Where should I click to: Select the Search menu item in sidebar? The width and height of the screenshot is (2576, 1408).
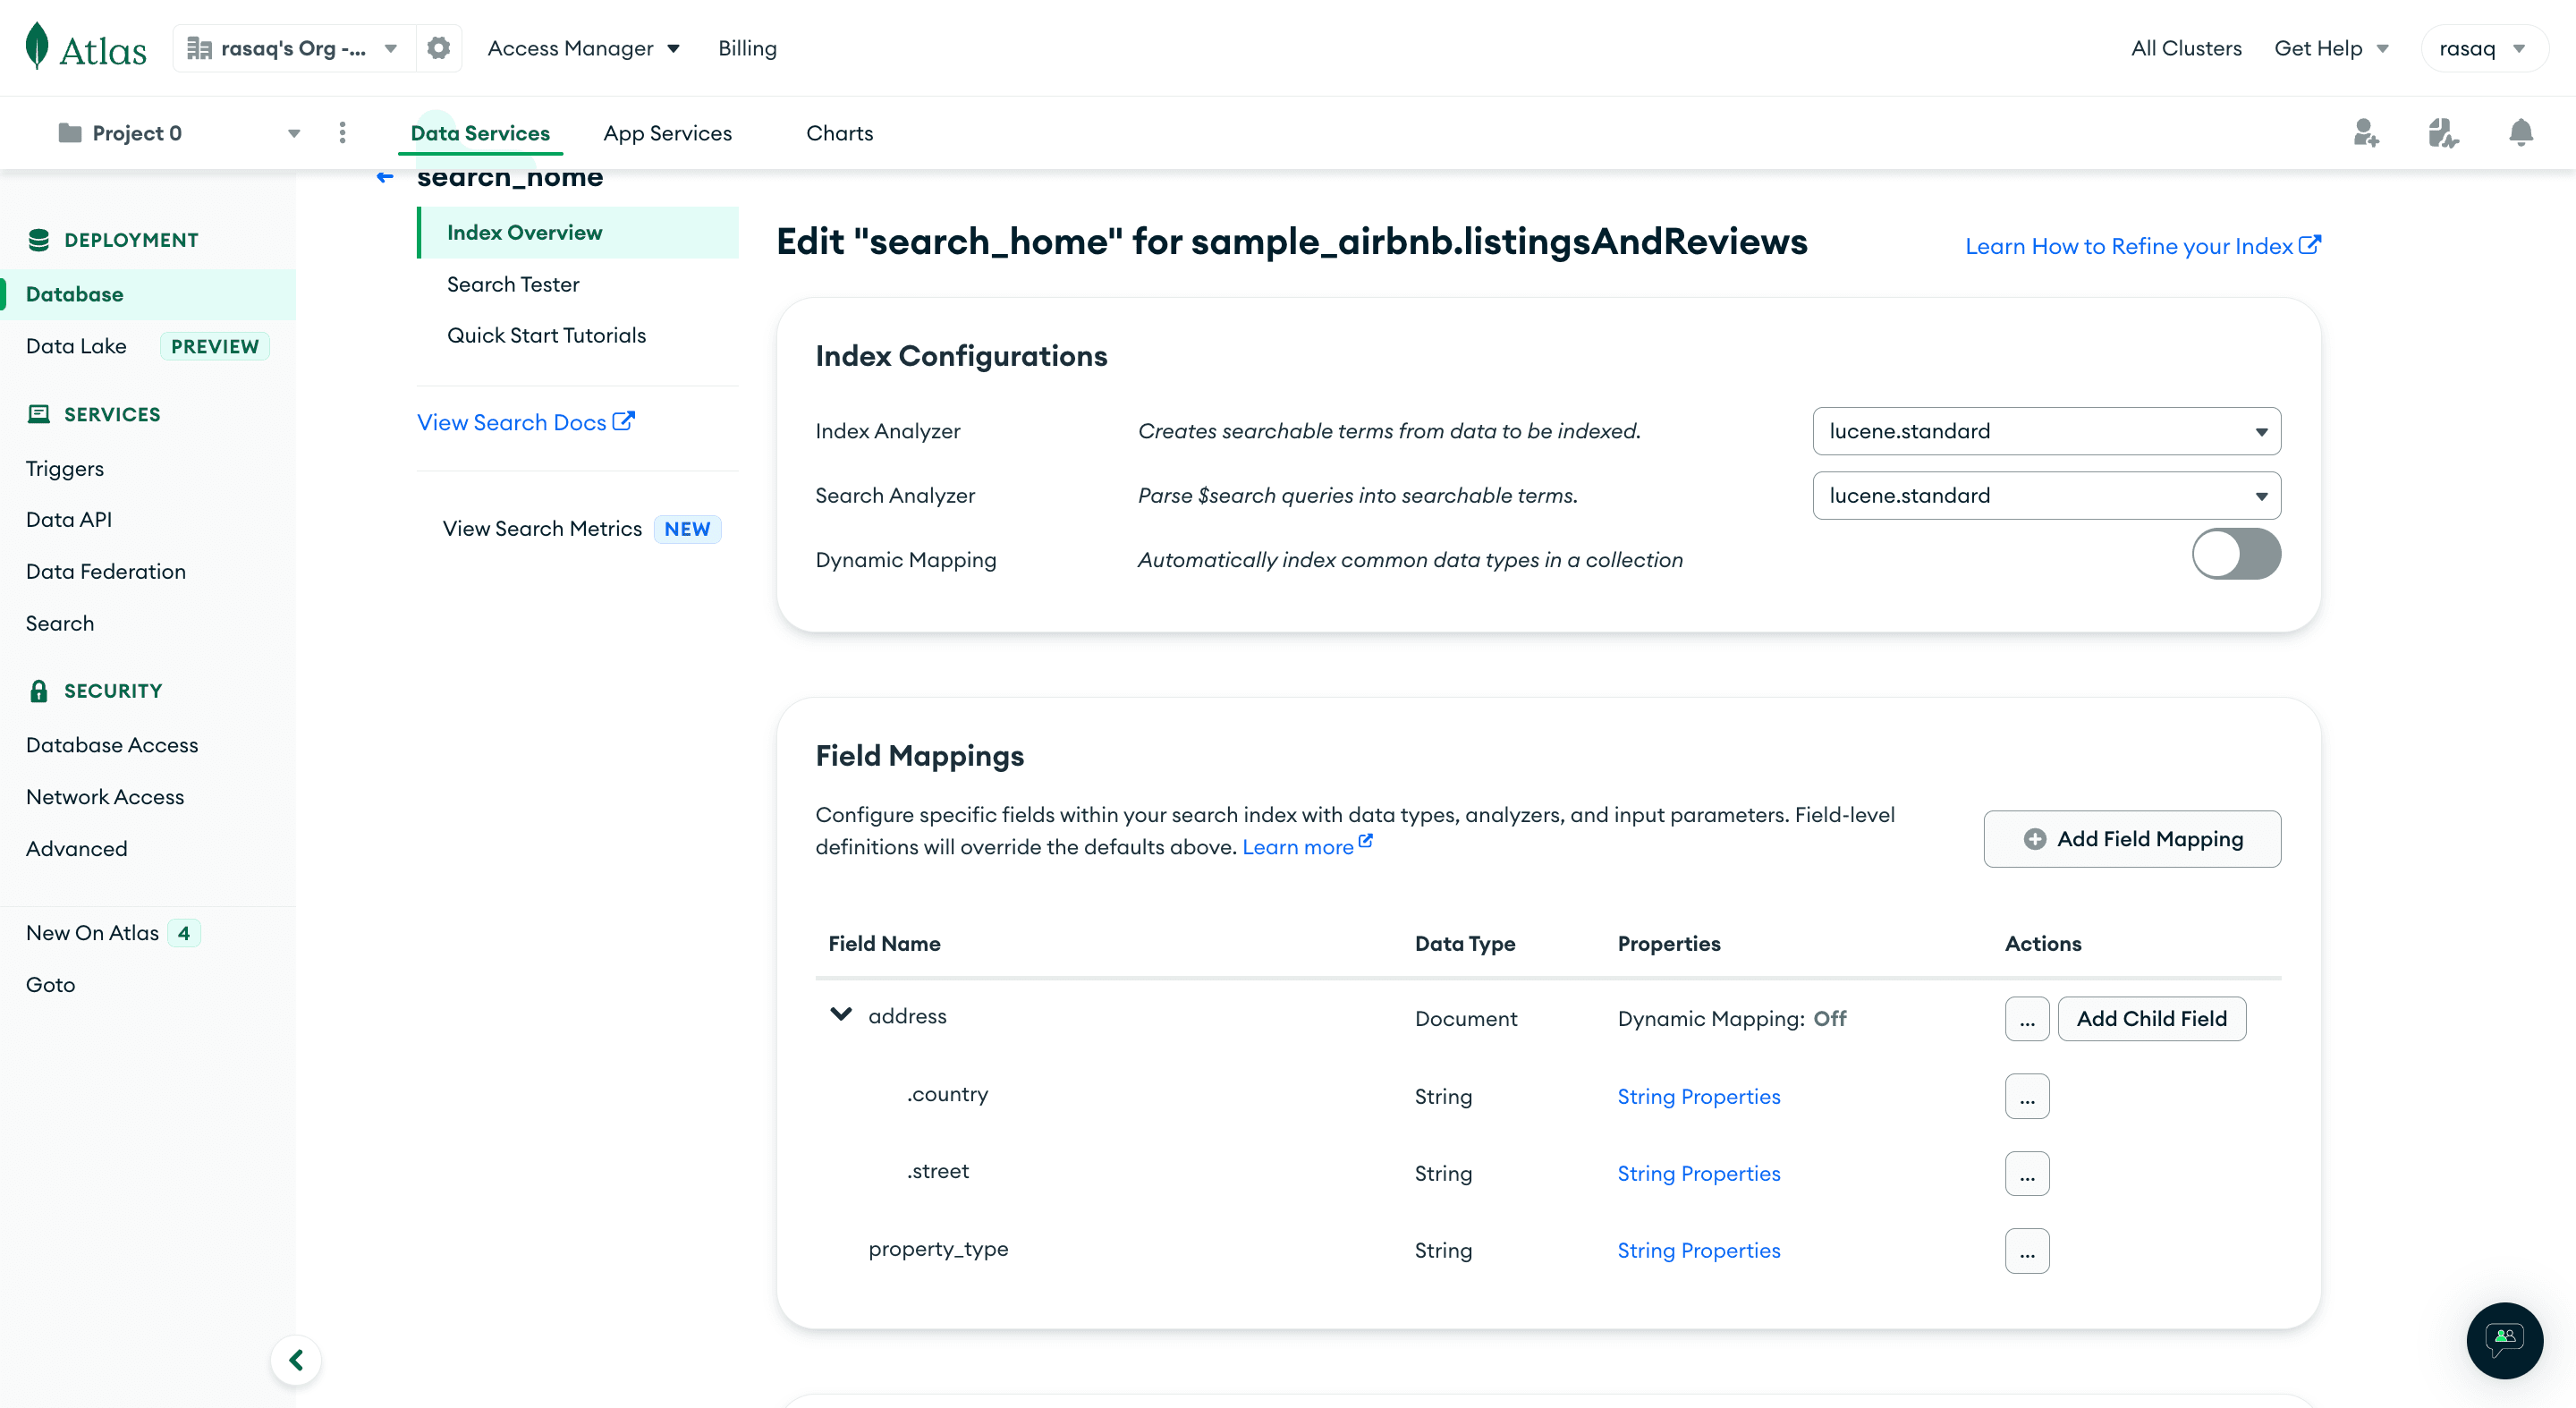[61, 621]
